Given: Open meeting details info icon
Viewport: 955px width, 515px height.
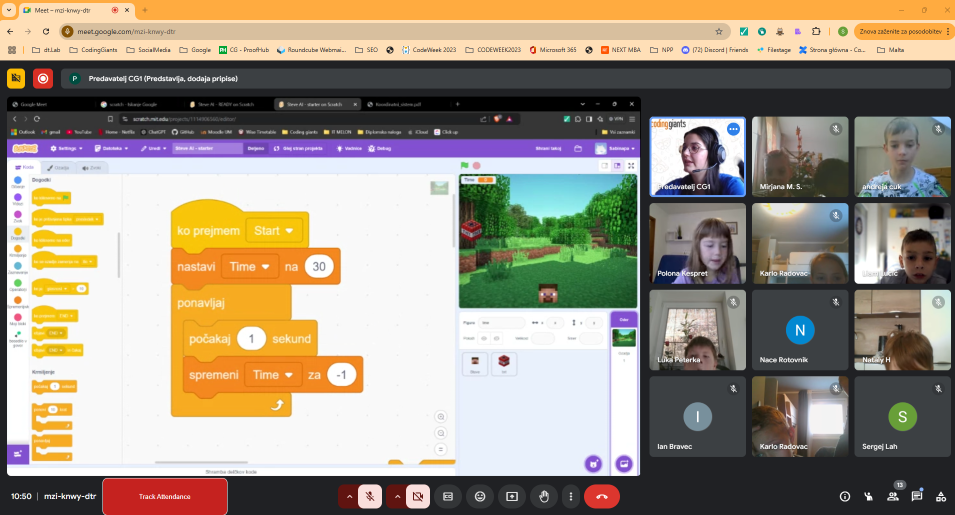Looking at the screenshot, I should coord(845,496).
